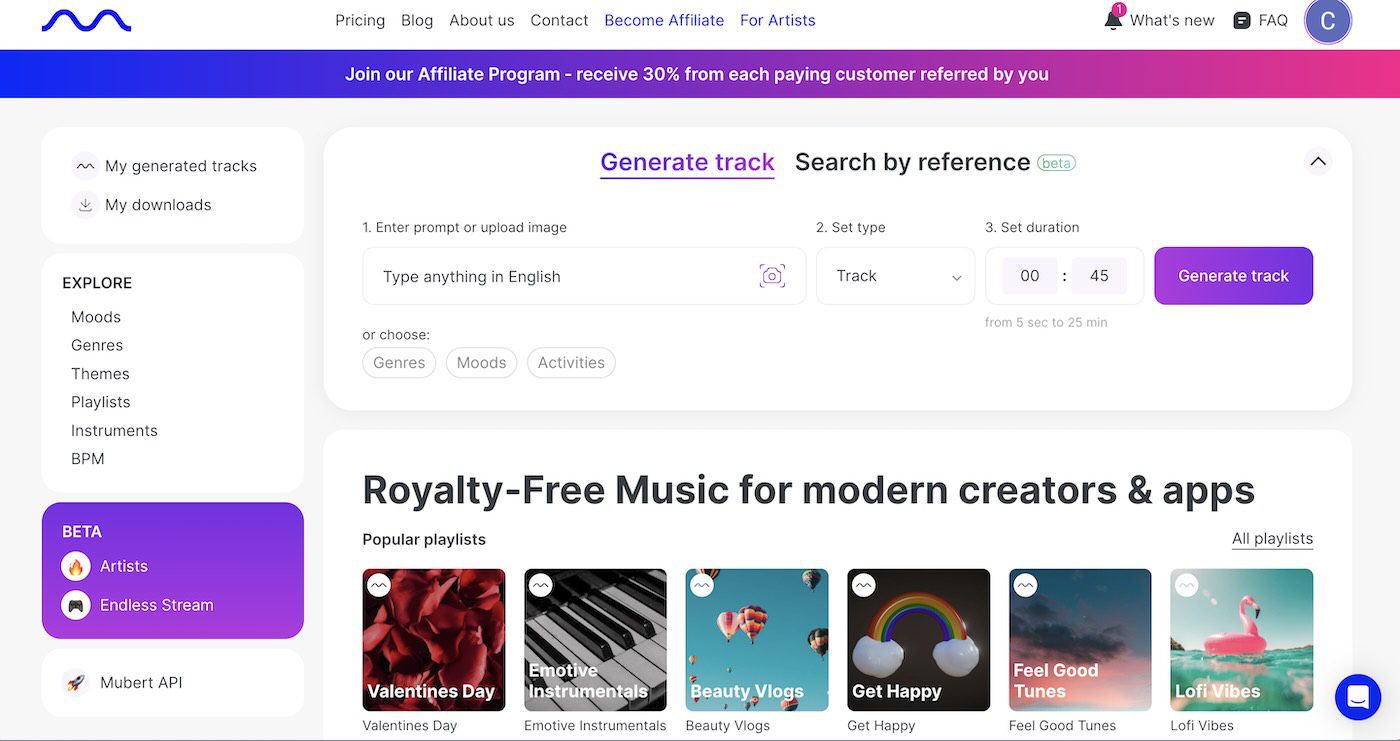Image resolution: width=1400 pixels, height=741 pixels.
Task: Toggle the Moods filter chip
Action: (x=481, y=362)
